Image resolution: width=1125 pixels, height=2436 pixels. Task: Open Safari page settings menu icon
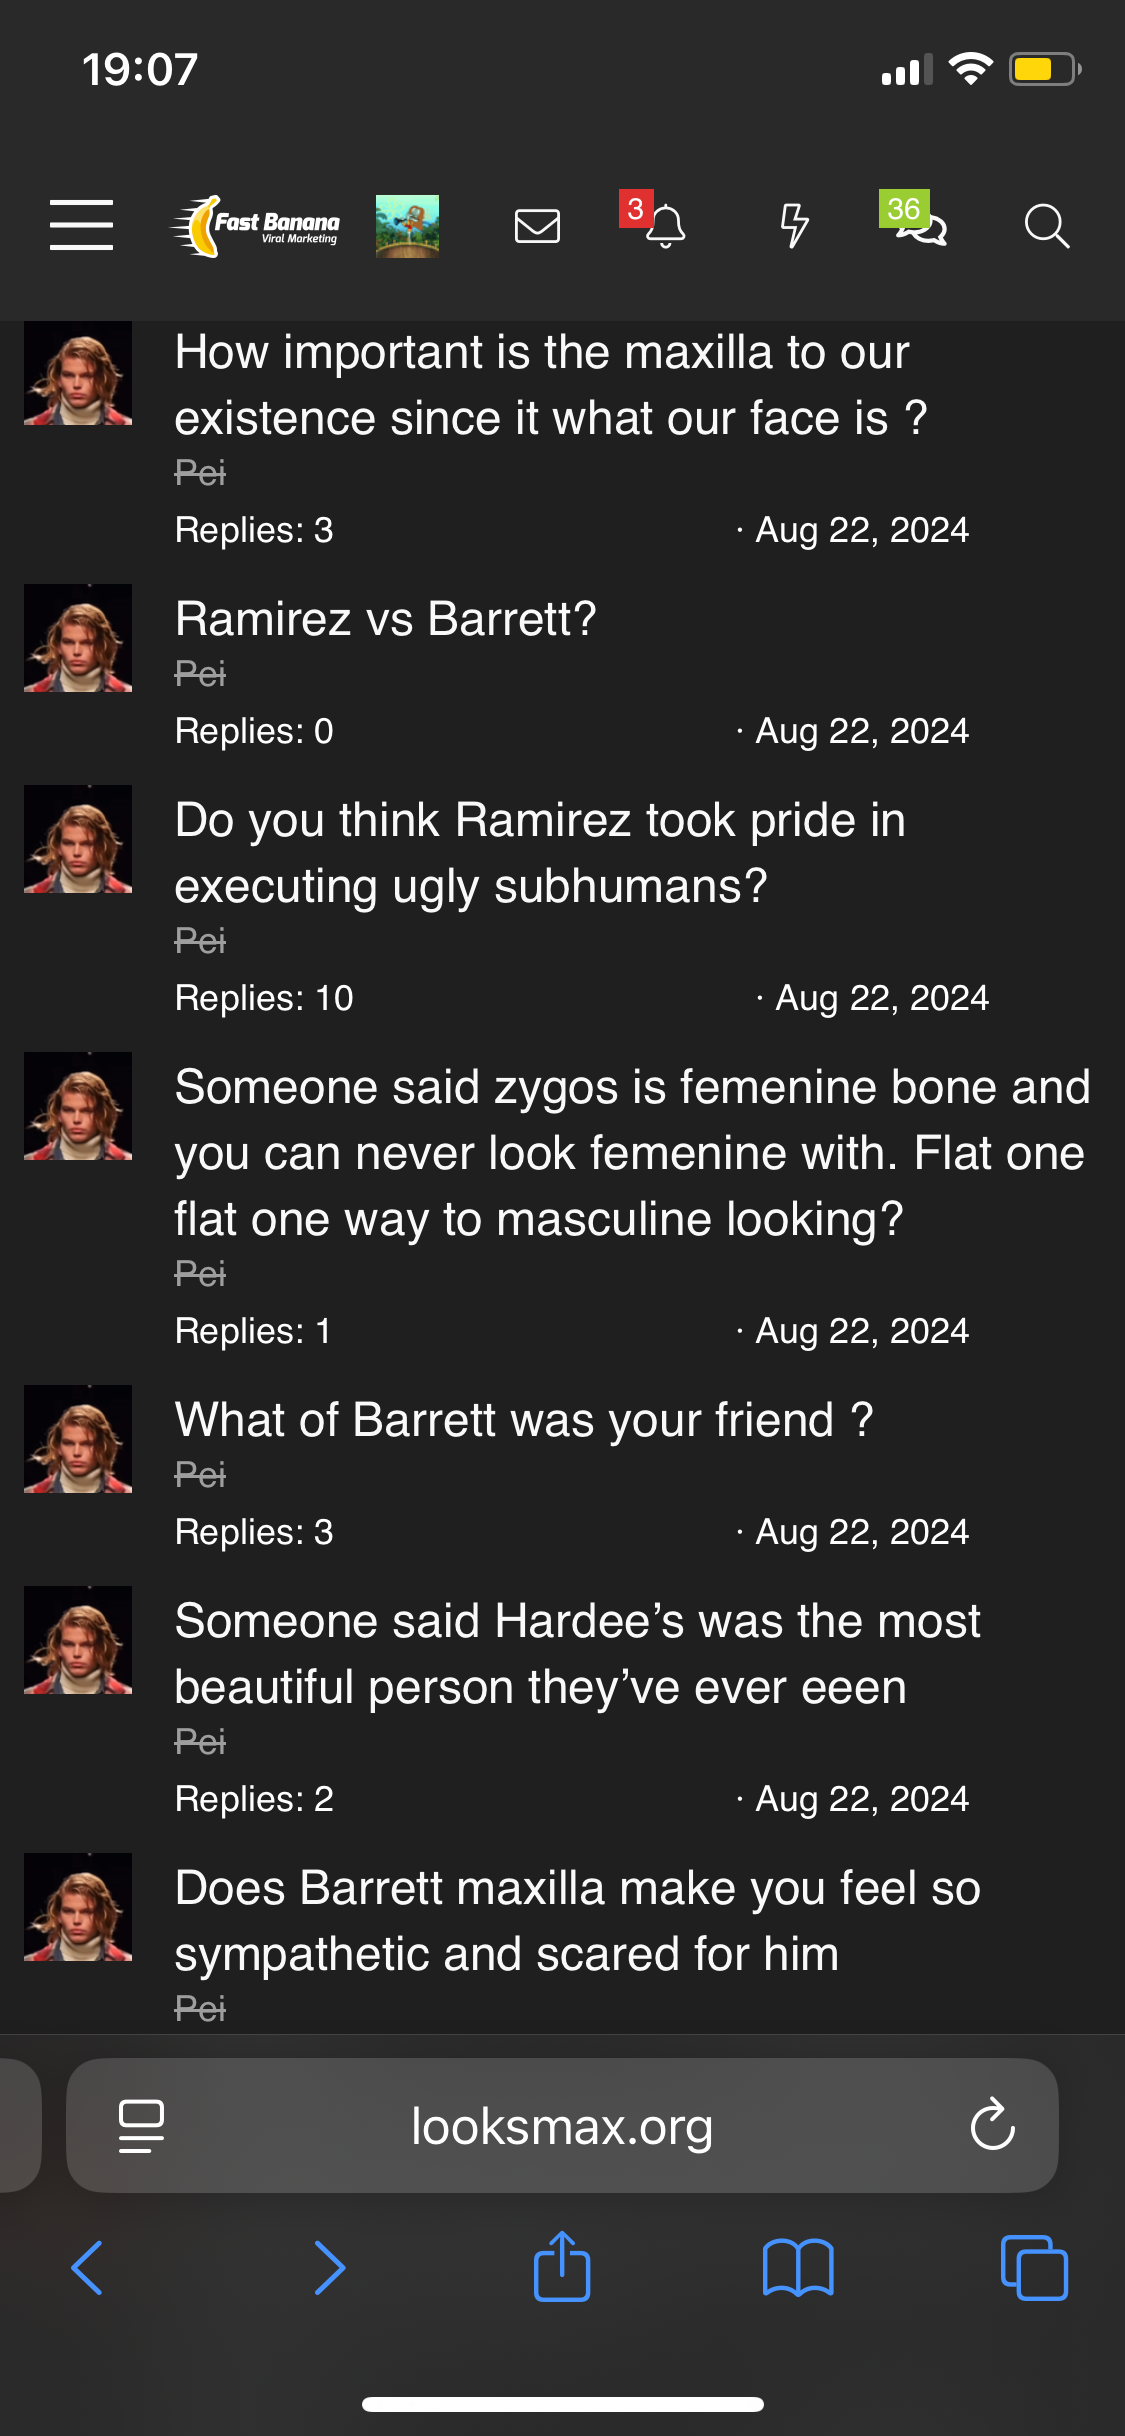(x=141, y=2125)
